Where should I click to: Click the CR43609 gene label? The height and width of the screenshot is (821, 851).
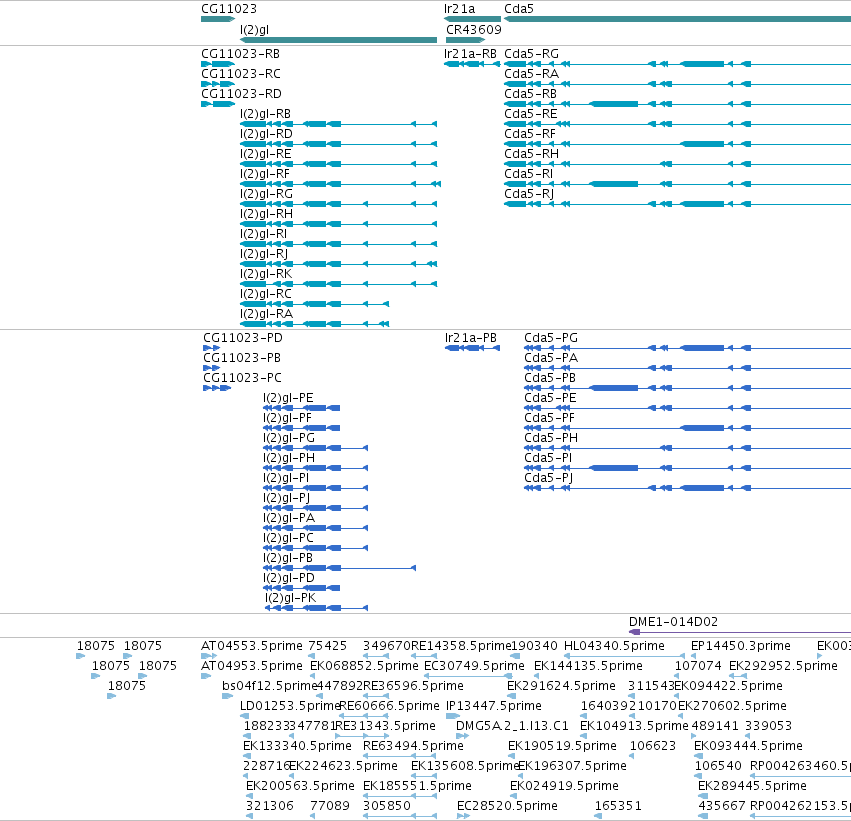(473, 30)
